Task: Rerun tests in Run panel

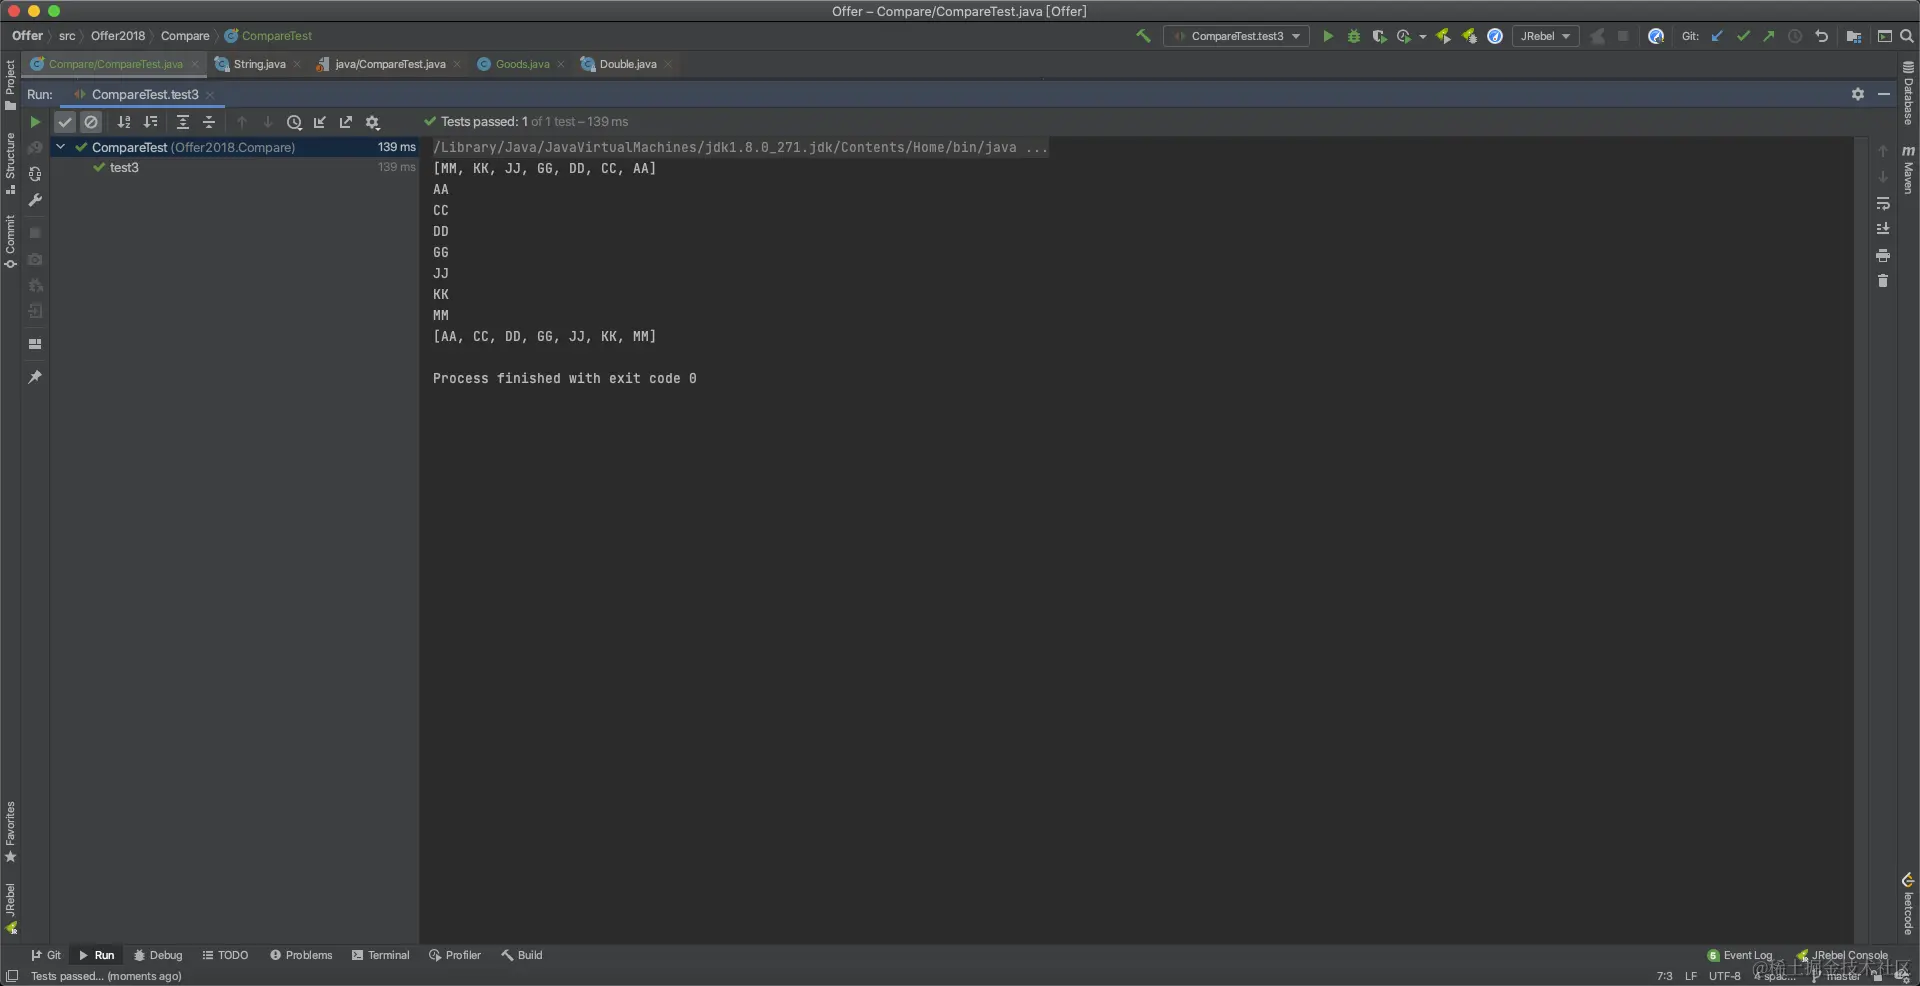Action: point(35,122)
